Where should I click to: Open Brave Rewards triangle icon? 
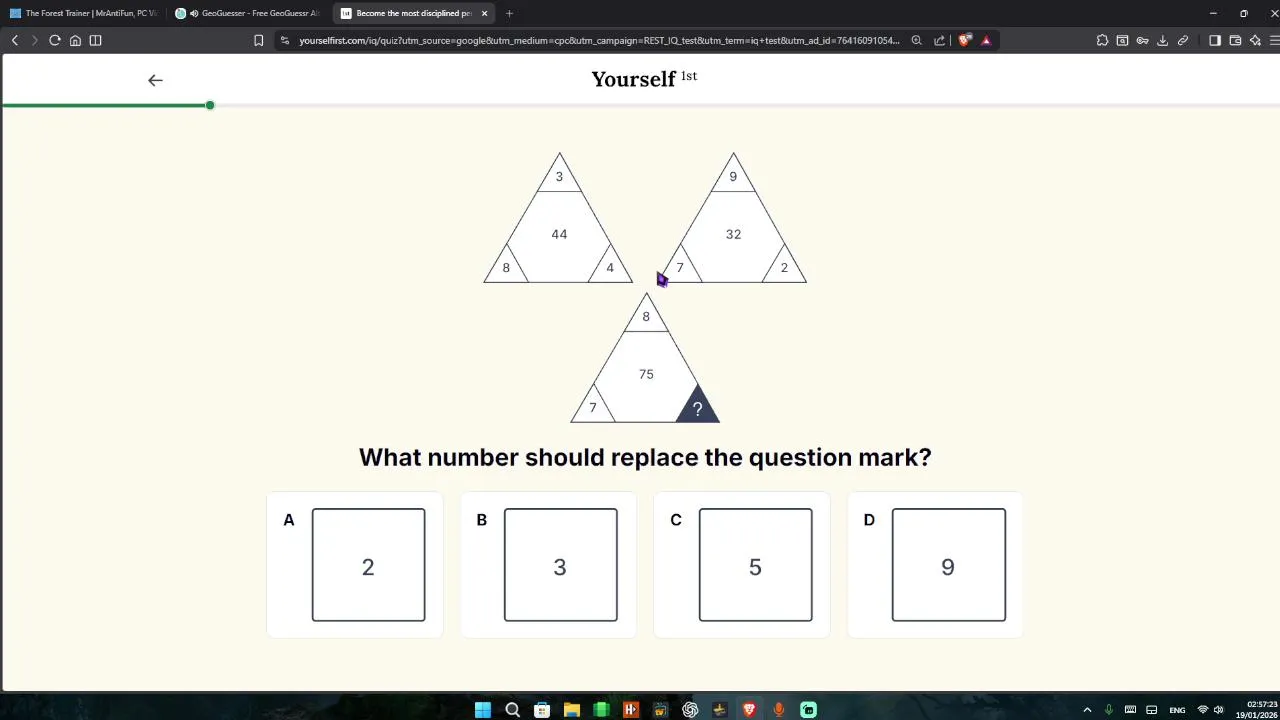[x=986, y=40]
